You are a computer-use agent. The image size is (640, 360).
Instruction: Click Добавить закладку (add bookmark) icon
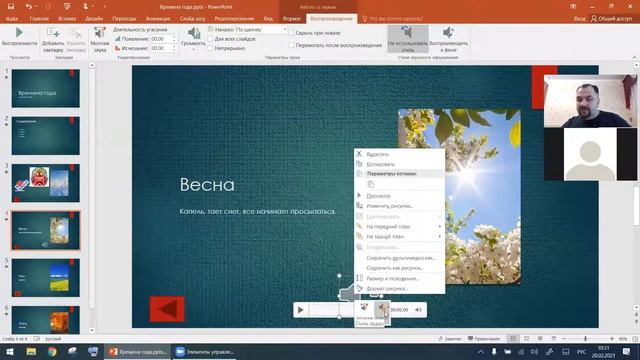pyautogui.click(x=53, y=33)
